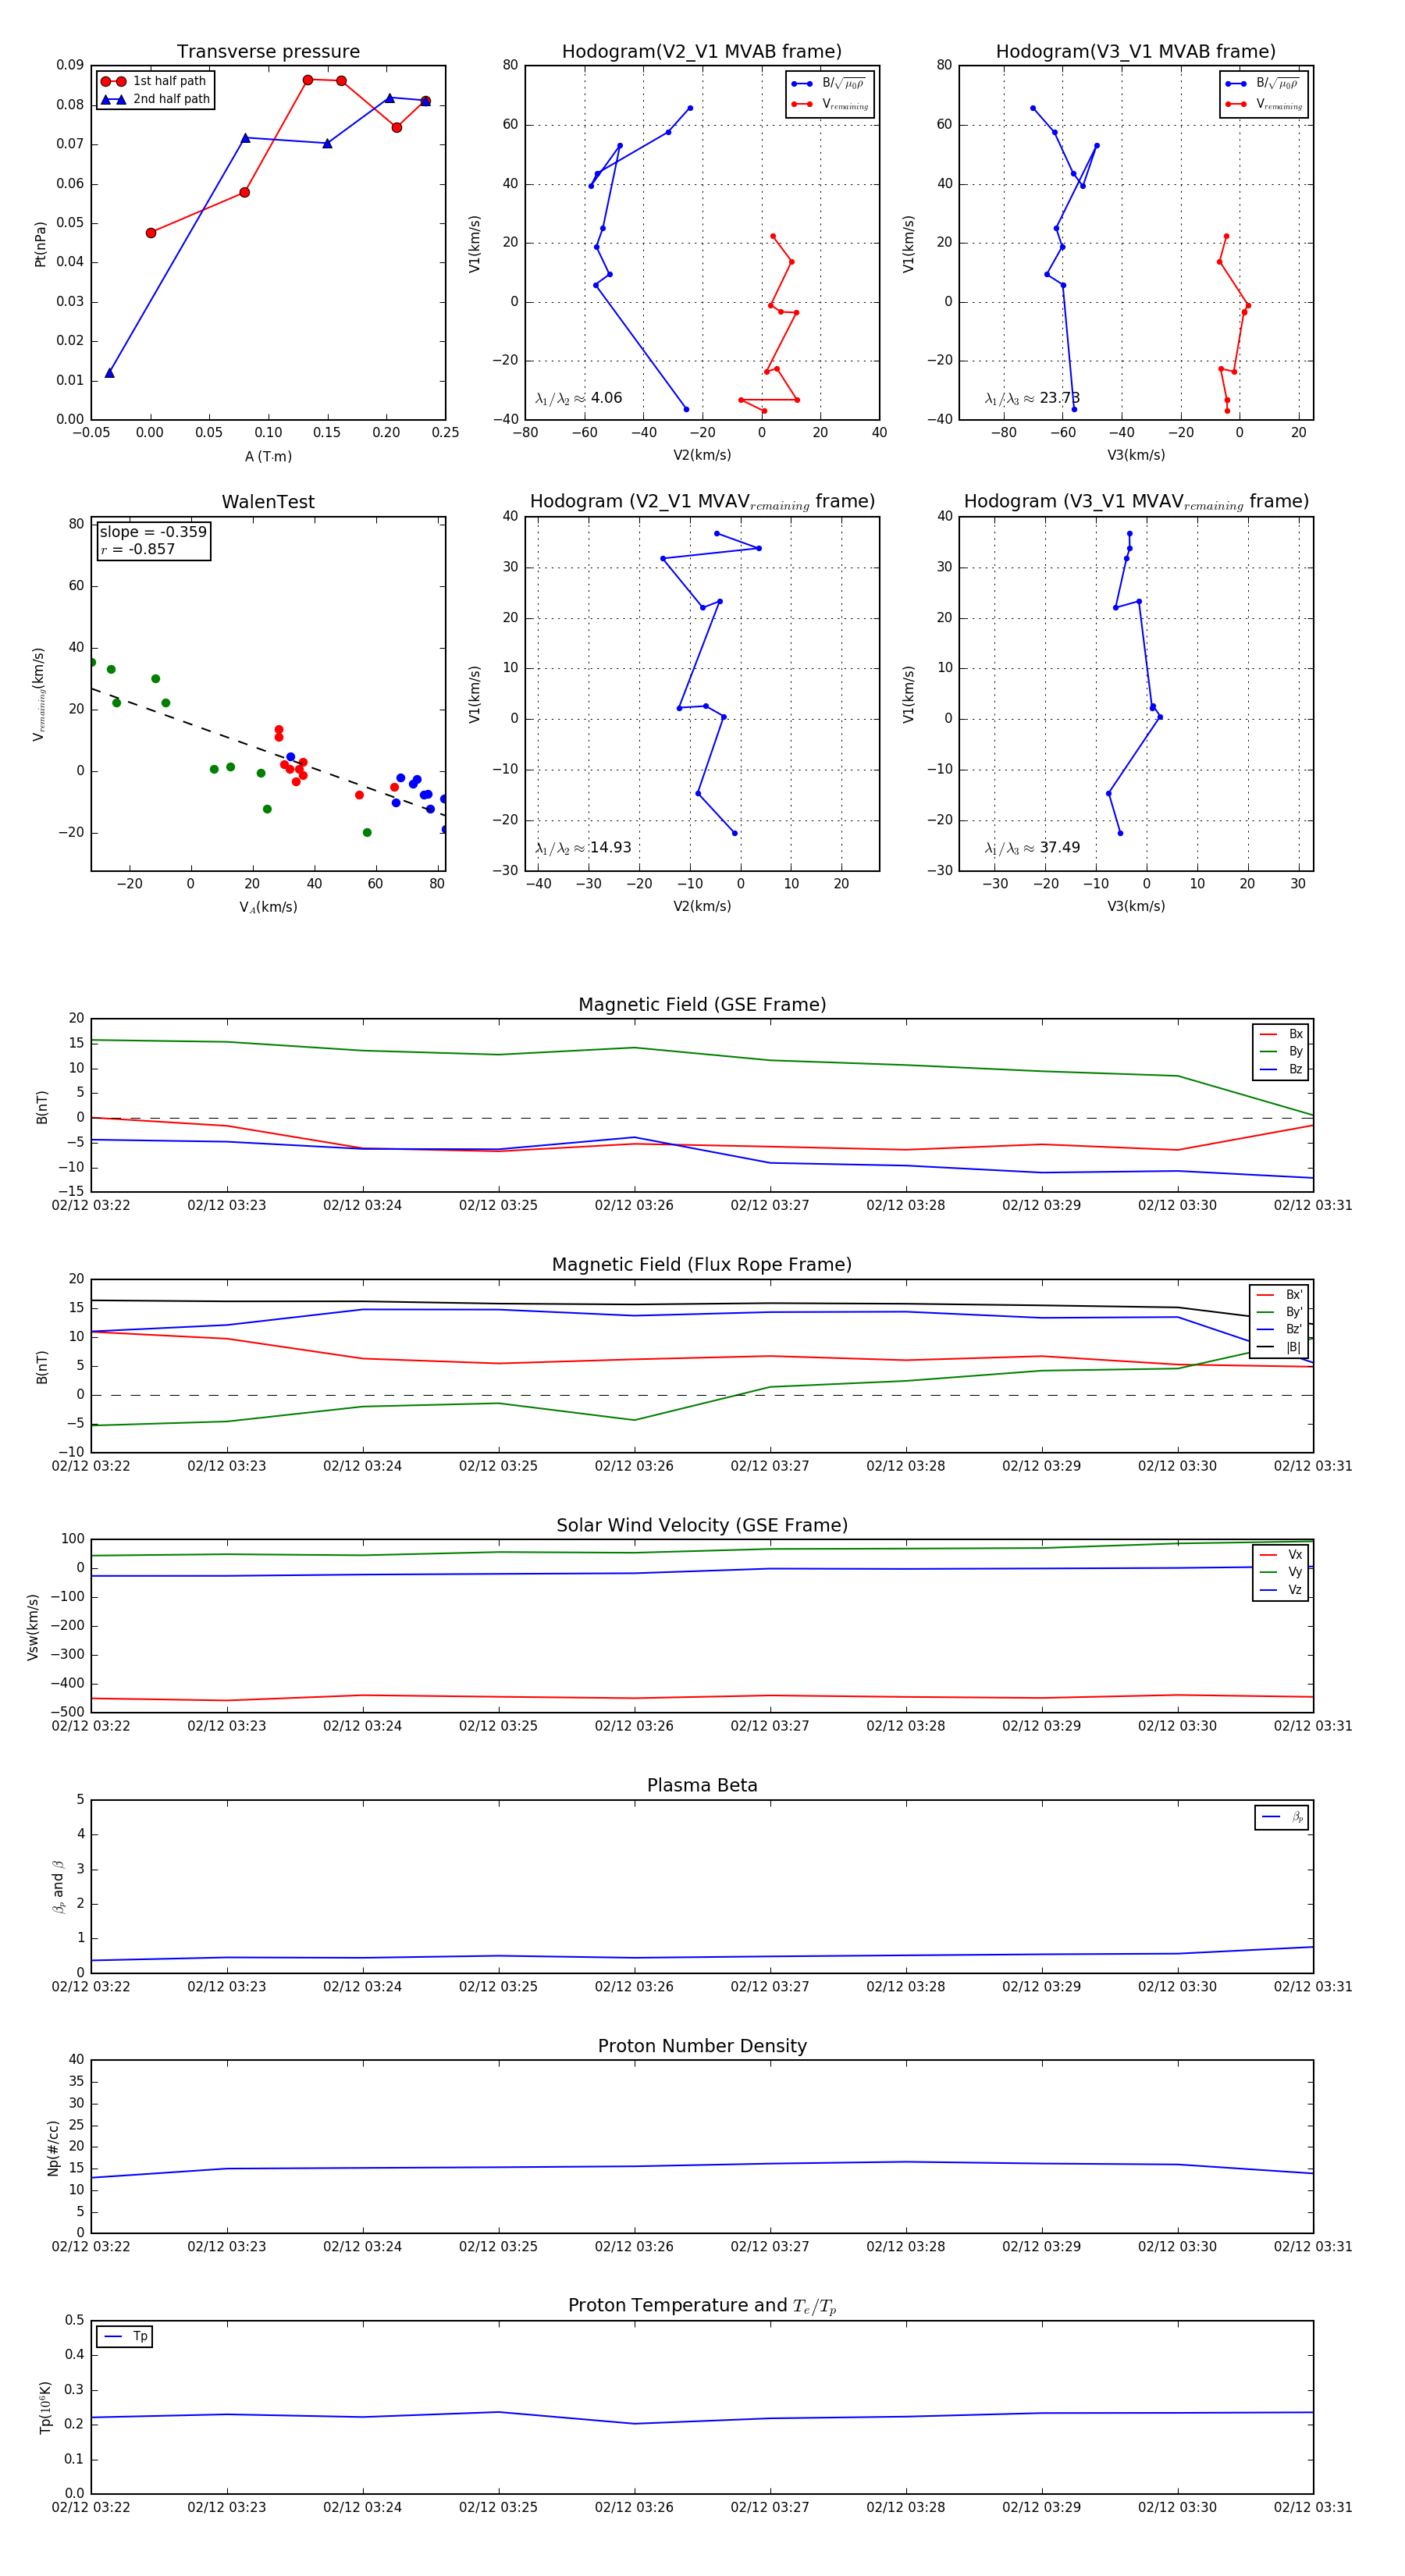Click the 'Plasma Beta' title
1405x2576 pixels.
click(702, 1785)
